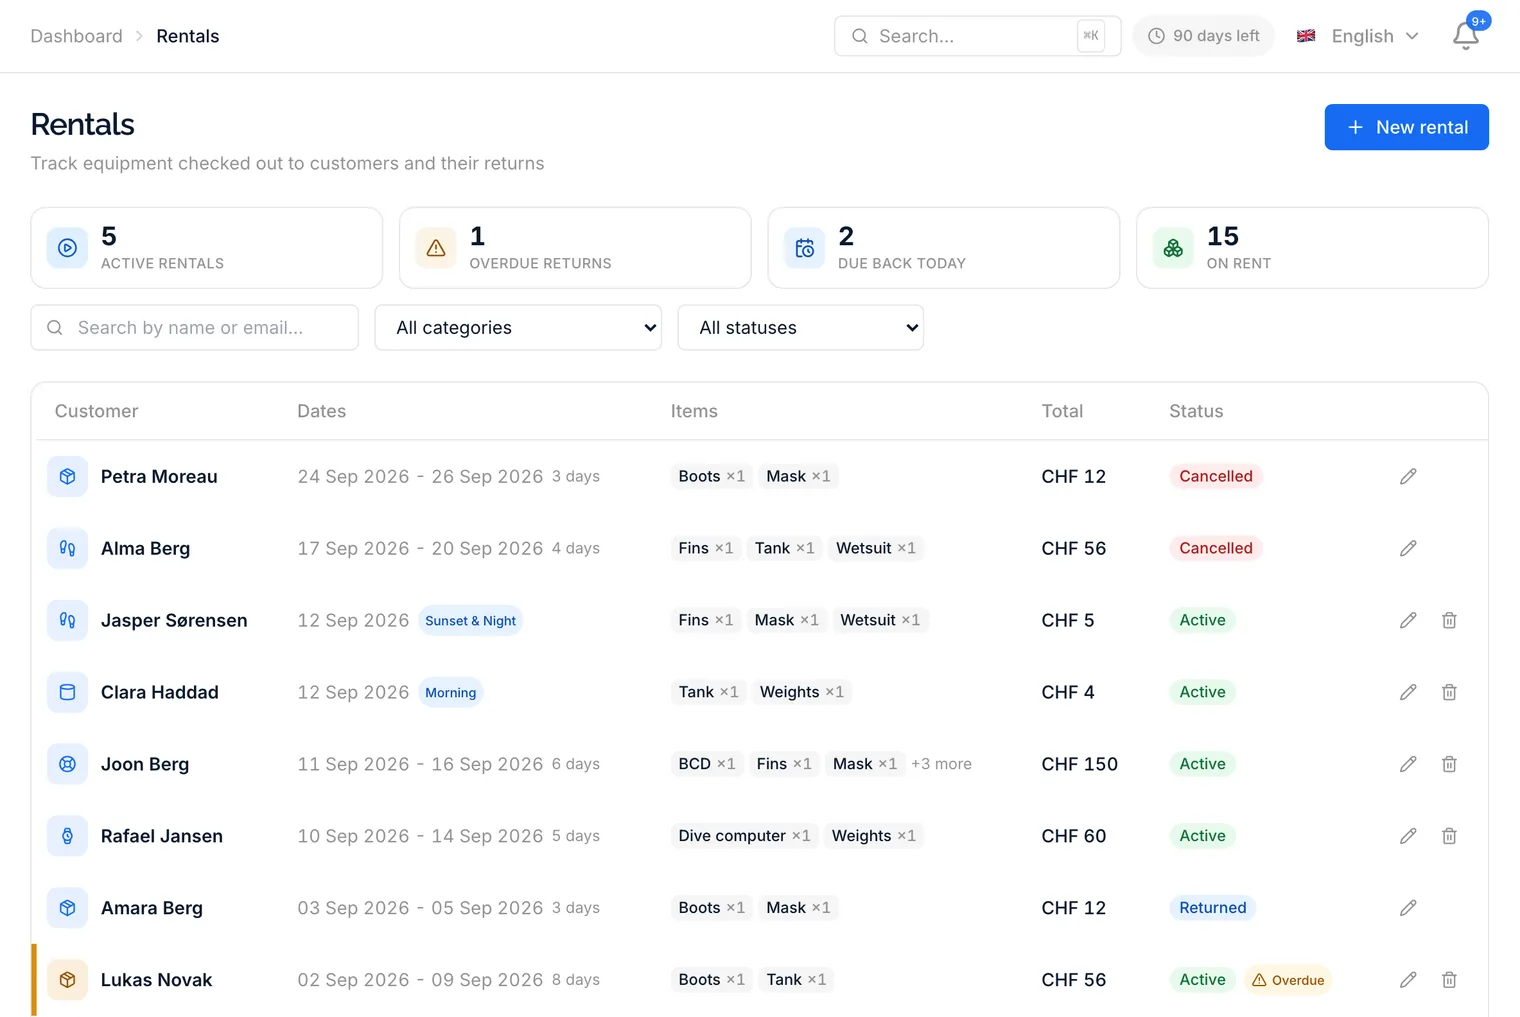The width and height of the screenshot is (1520, 1017).
Task: Click Joon Berg's Active status badge
Action: pyautogui.click(x=1202, y=764)
